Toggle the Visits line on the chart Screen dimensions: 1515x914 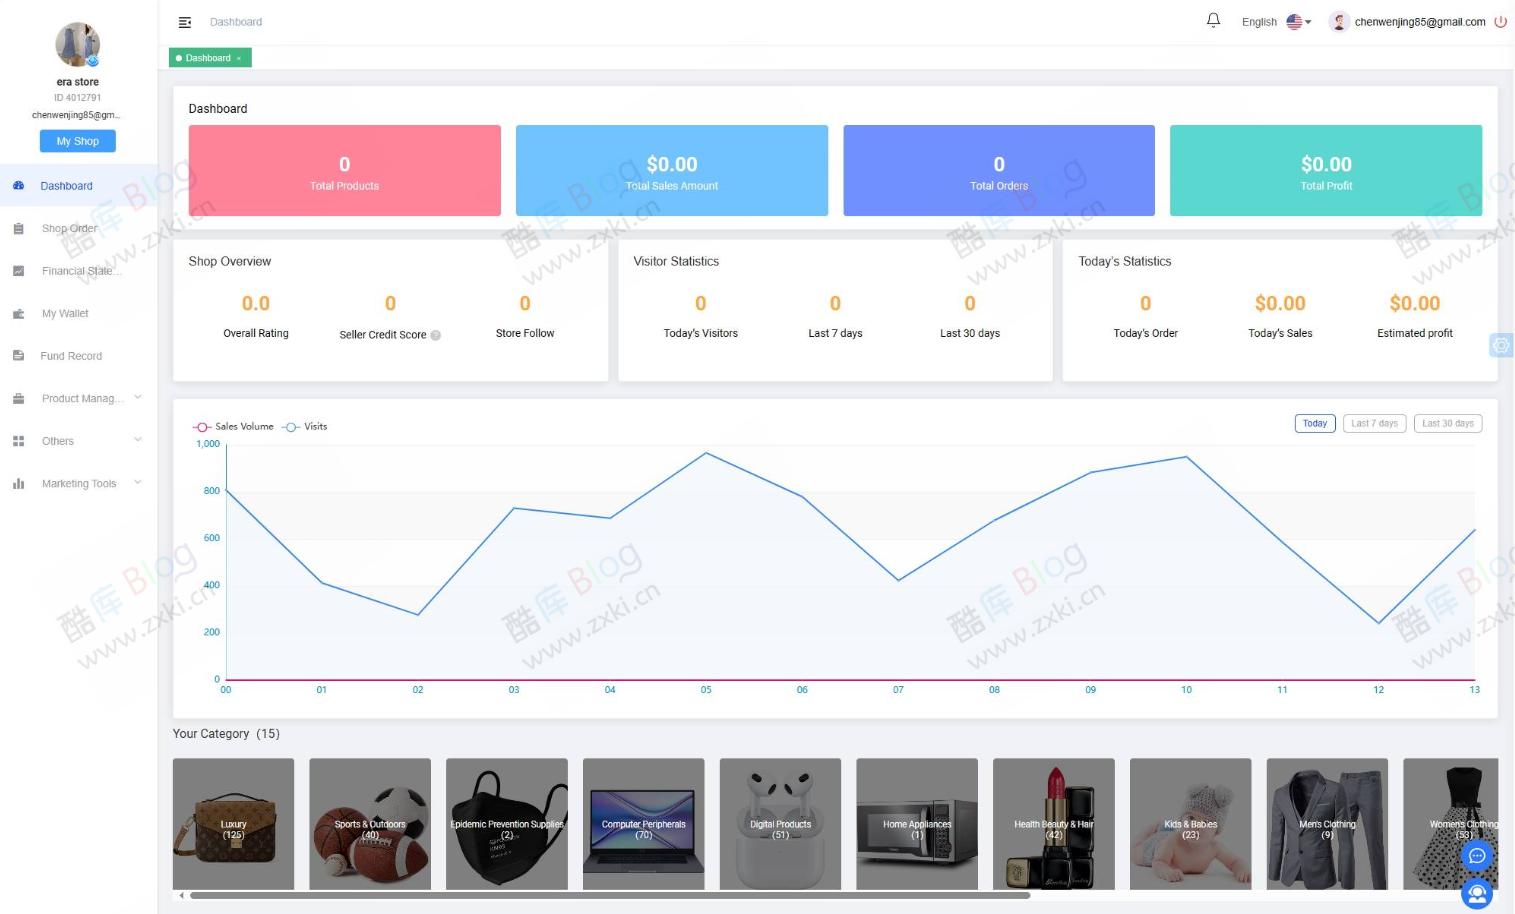[306, 426]
